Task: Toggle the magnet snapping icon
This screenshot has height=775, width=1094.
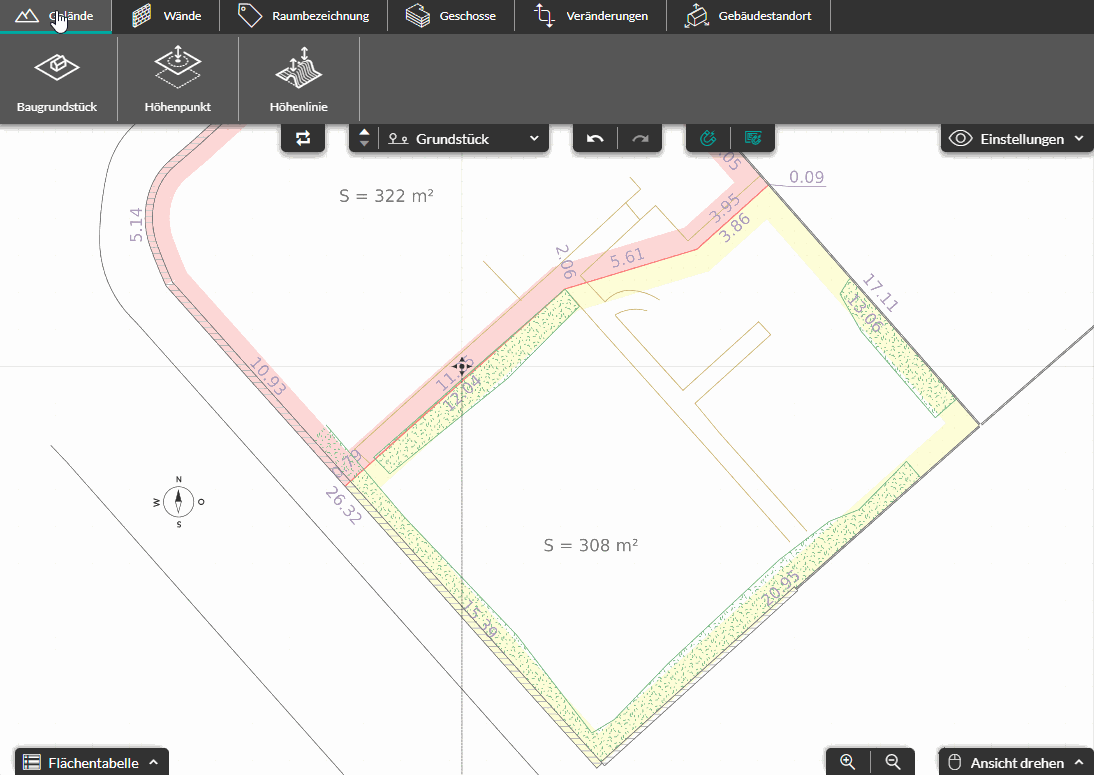Action: (708, 138)
